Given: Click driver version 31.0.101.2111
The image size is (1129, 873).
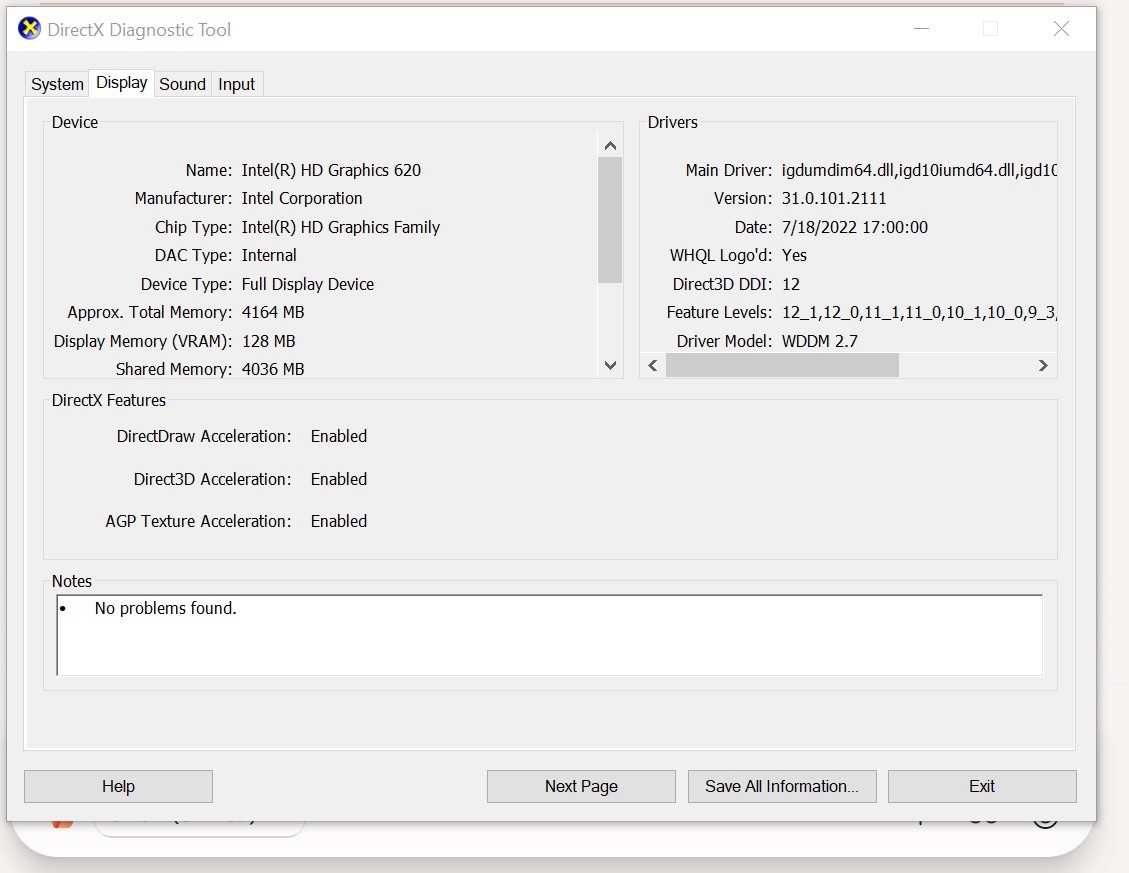Looking at the screenshot, I should click(834, 198).
